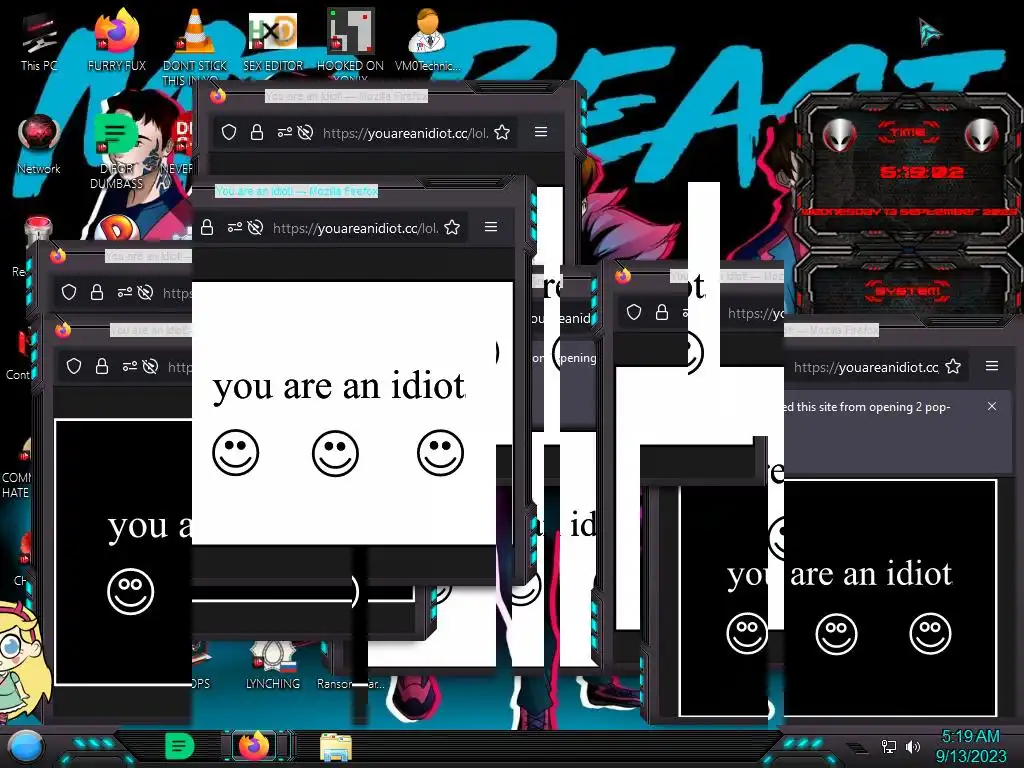Click padlock icon in lower-left Firefox window
The image size is (1024, 768).
pyautogui.click(x=102, y=366)
